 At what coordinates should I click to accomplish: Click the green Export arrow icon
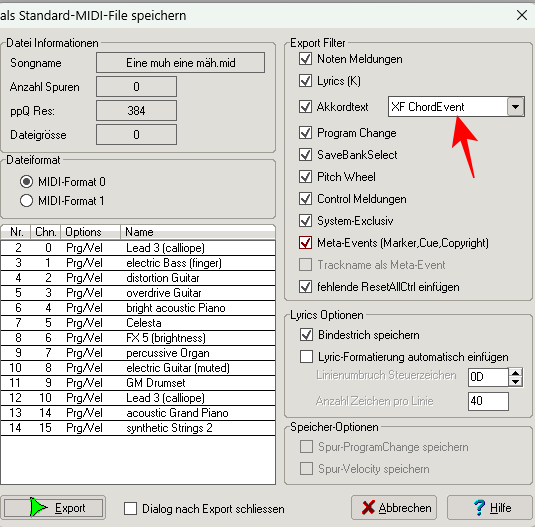click(38, 507)
